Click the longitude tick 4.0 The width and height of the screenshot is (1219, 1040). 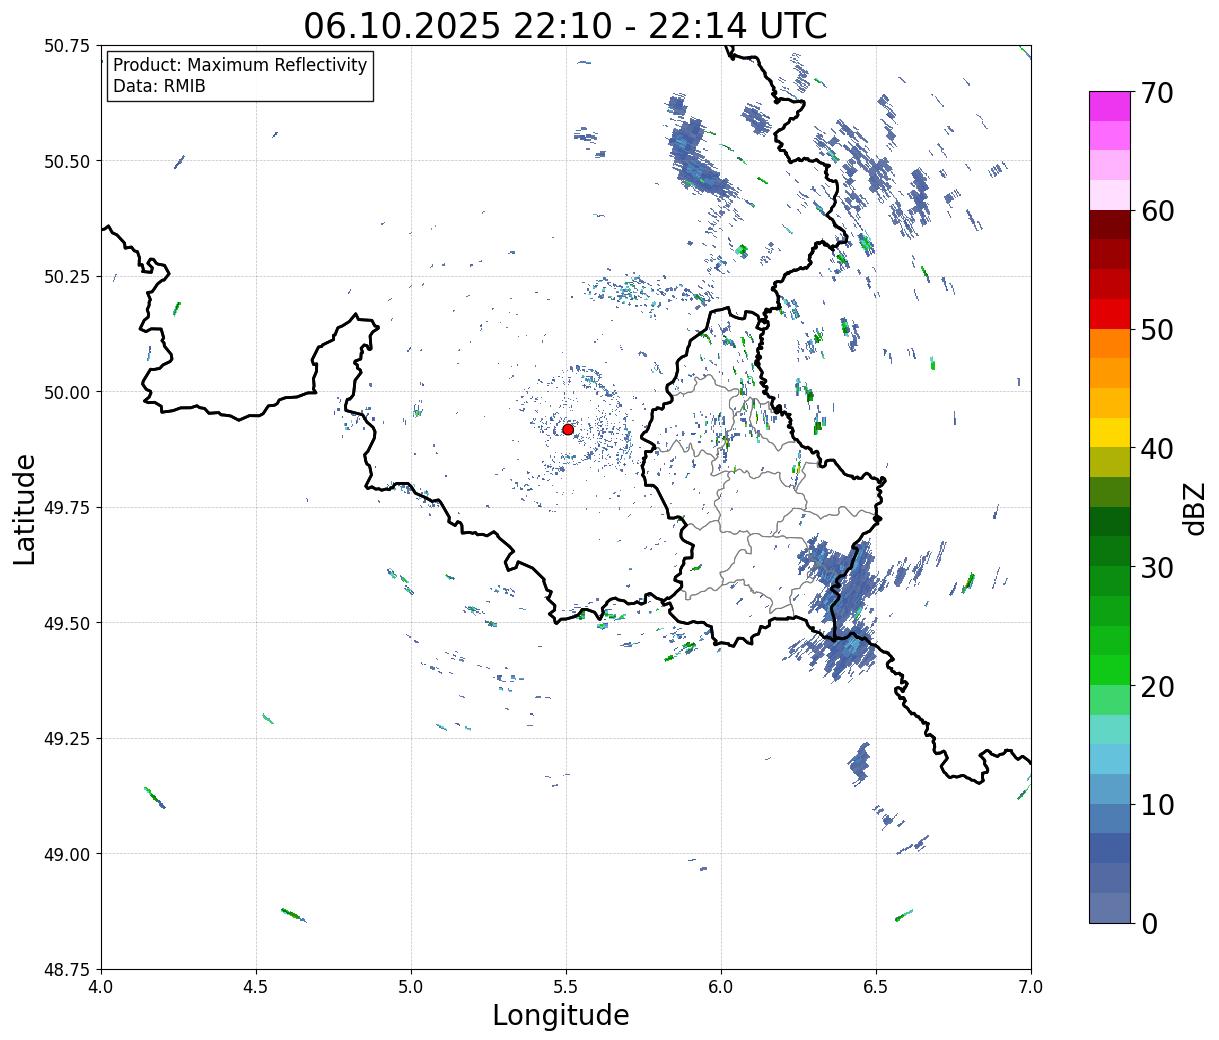[101, 987]
